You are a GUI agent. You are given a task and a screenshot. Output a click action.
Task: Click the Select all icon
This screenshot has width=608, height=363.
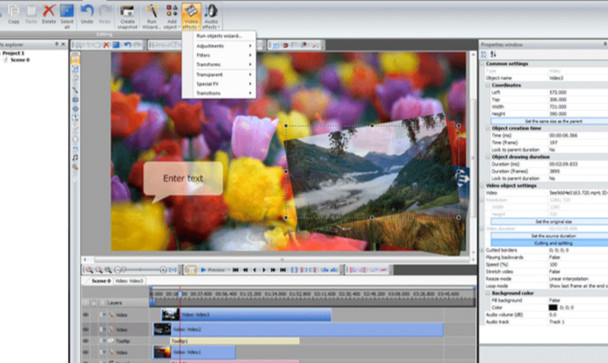pyautogui.click(x=67, y=16)
